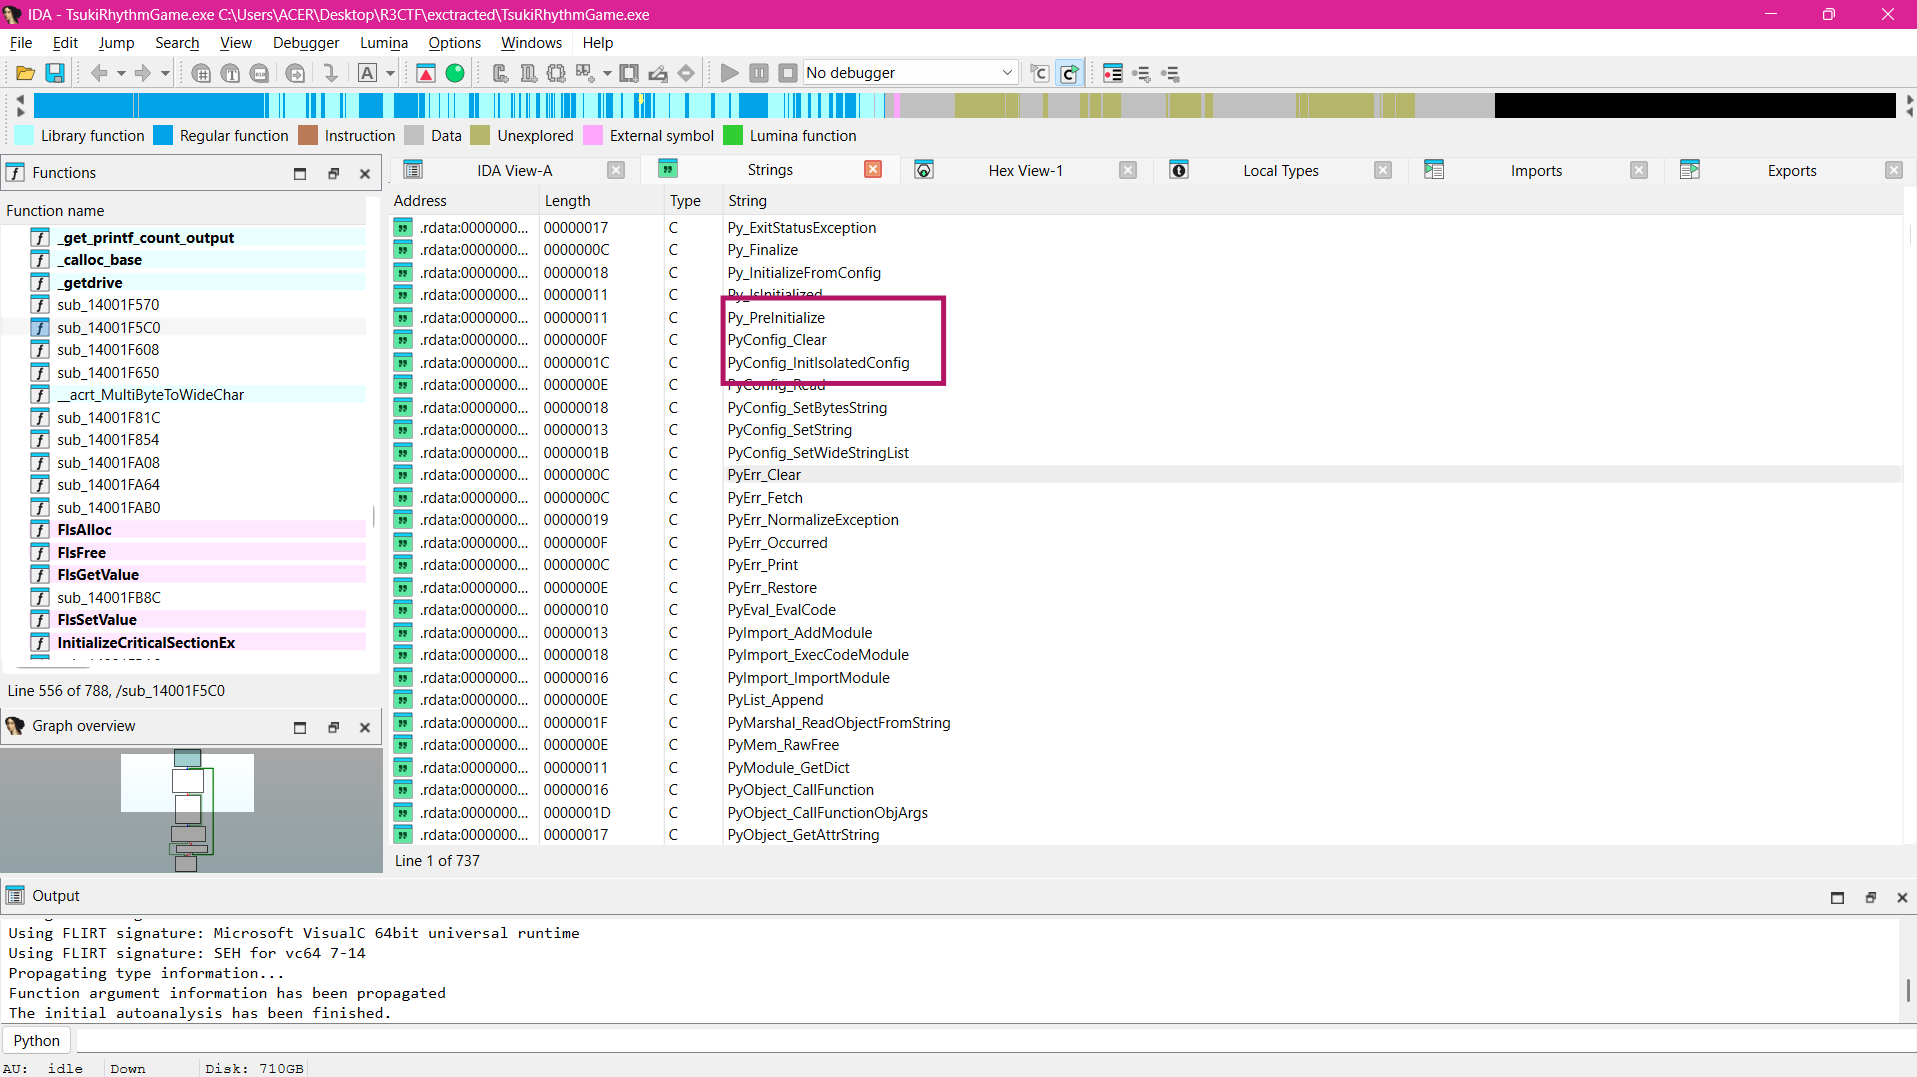
Task: Open the forward-history dropdown arrow
Action: pyautogui.click(x=165, y=73)
